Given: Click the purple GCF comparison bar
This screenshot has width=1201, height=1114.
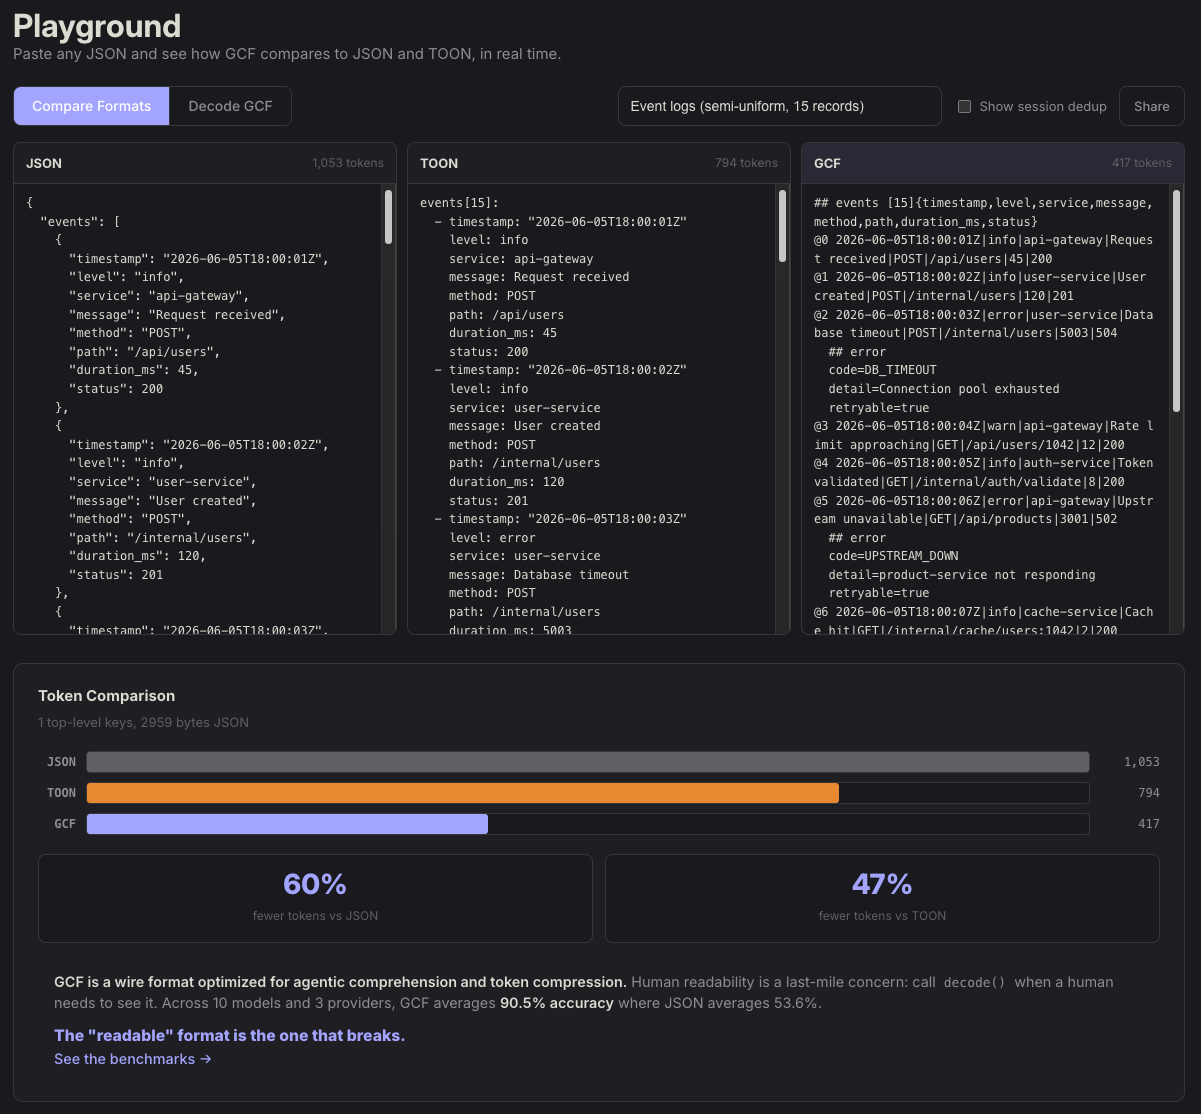Looking at the screenshot, I should [287, 824].
